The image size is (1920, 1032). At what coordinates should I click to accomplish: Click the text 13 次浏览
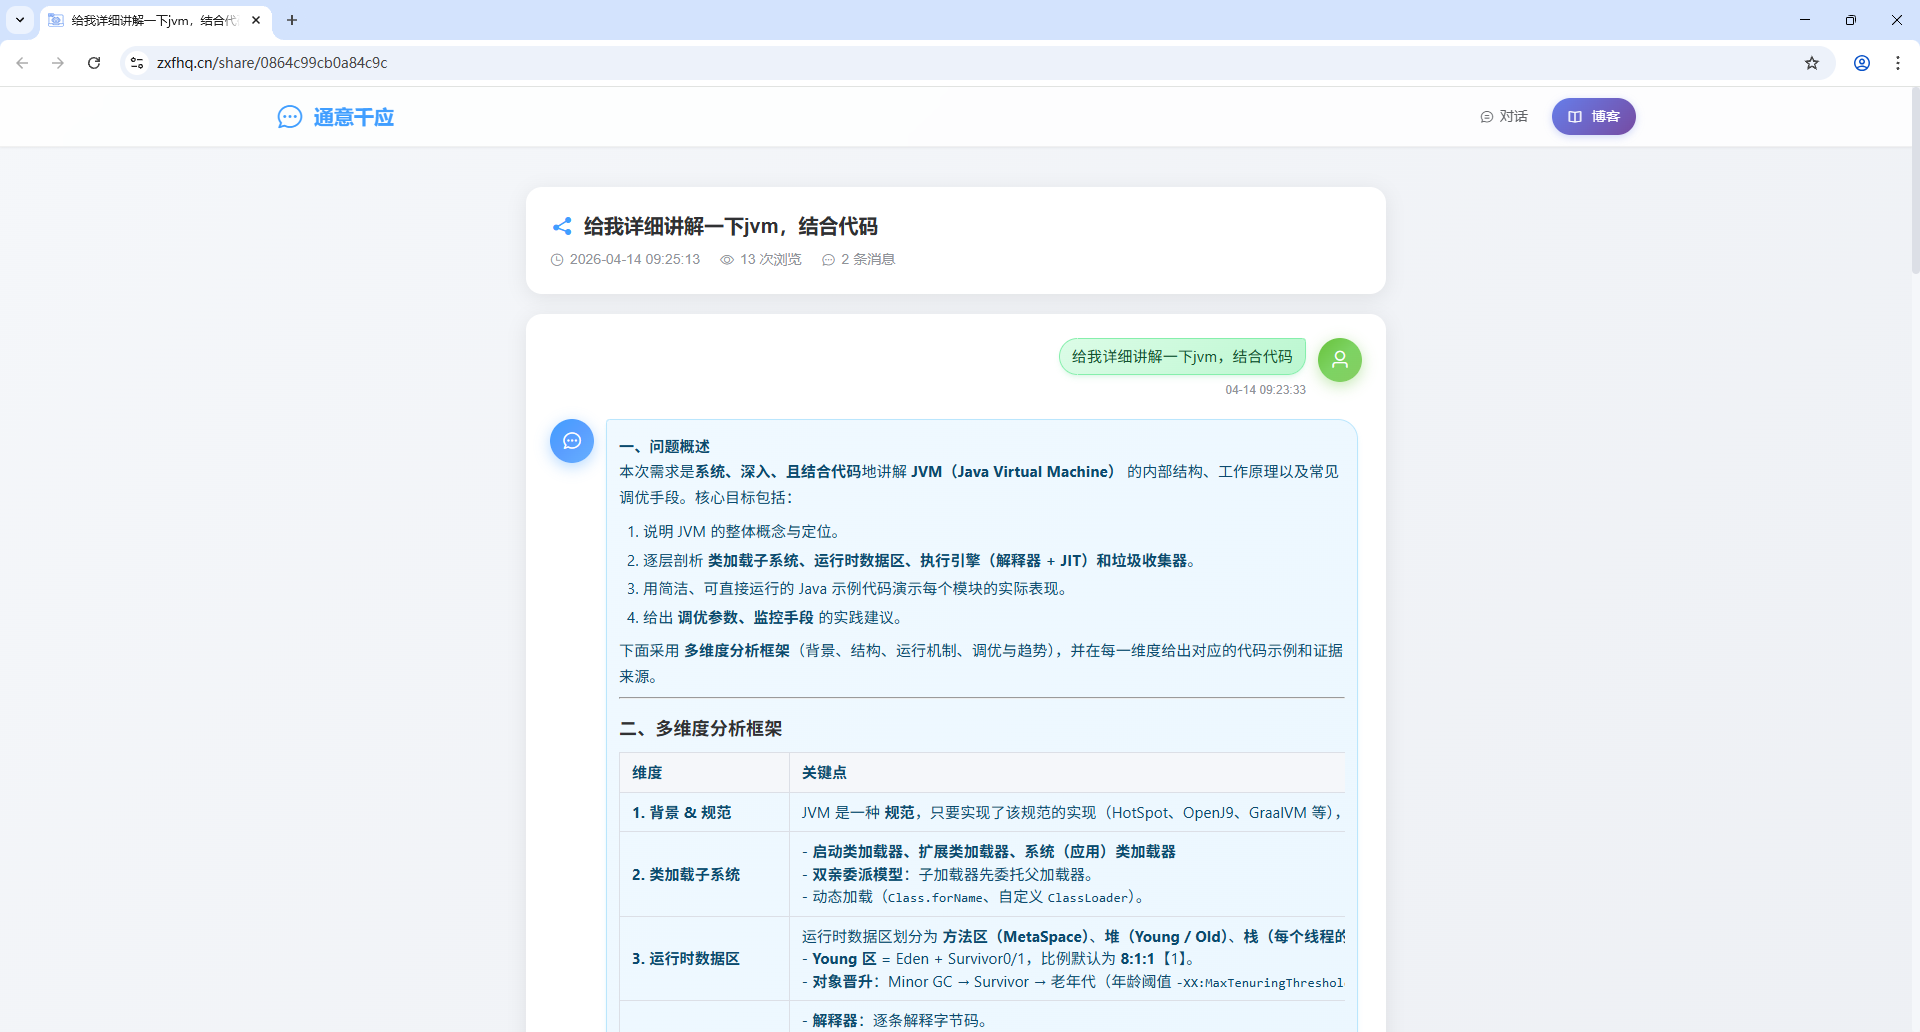[771, 259]
